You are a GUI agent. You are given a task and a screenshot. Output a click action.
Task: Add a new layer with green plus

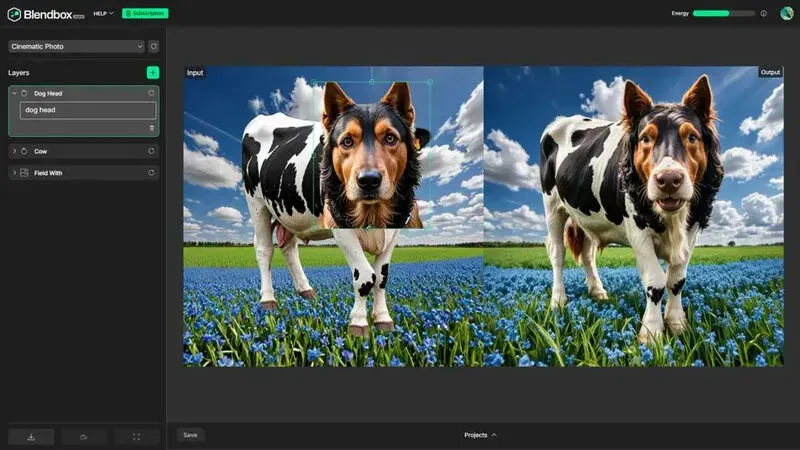click(x=153, y=72)
